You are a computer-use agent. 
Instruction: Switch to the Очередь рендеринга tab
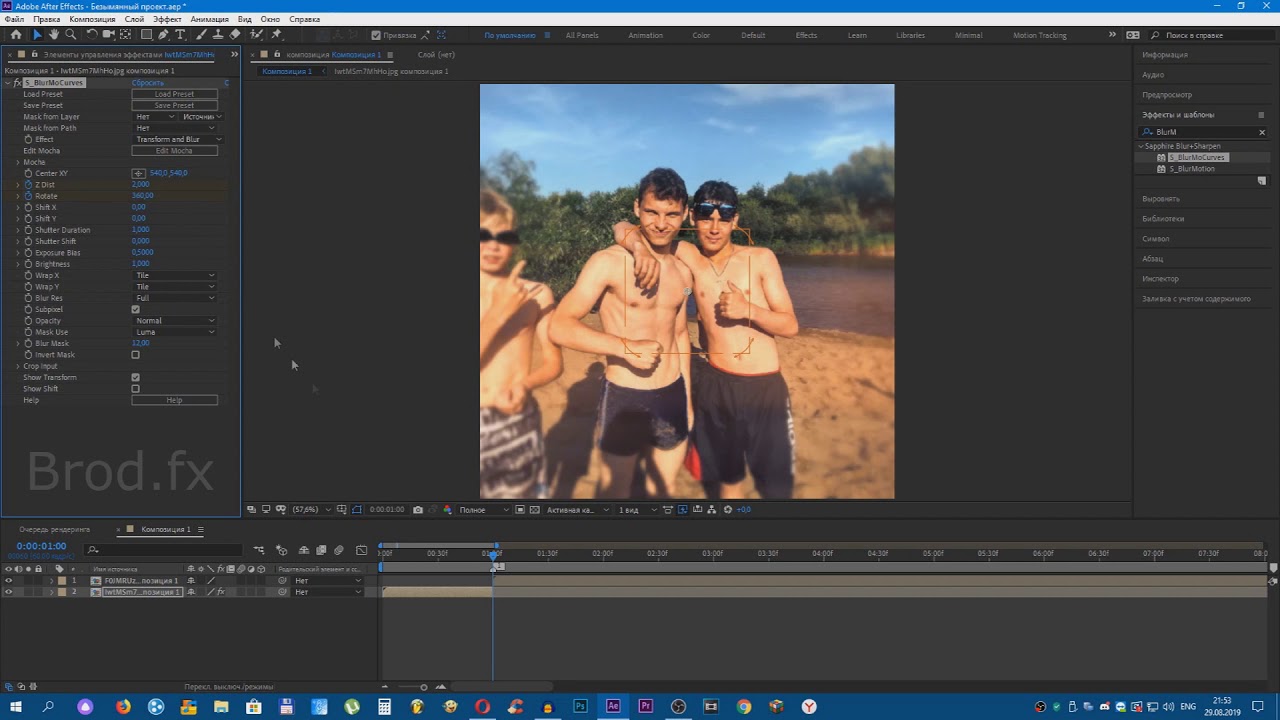coord(54,529)
